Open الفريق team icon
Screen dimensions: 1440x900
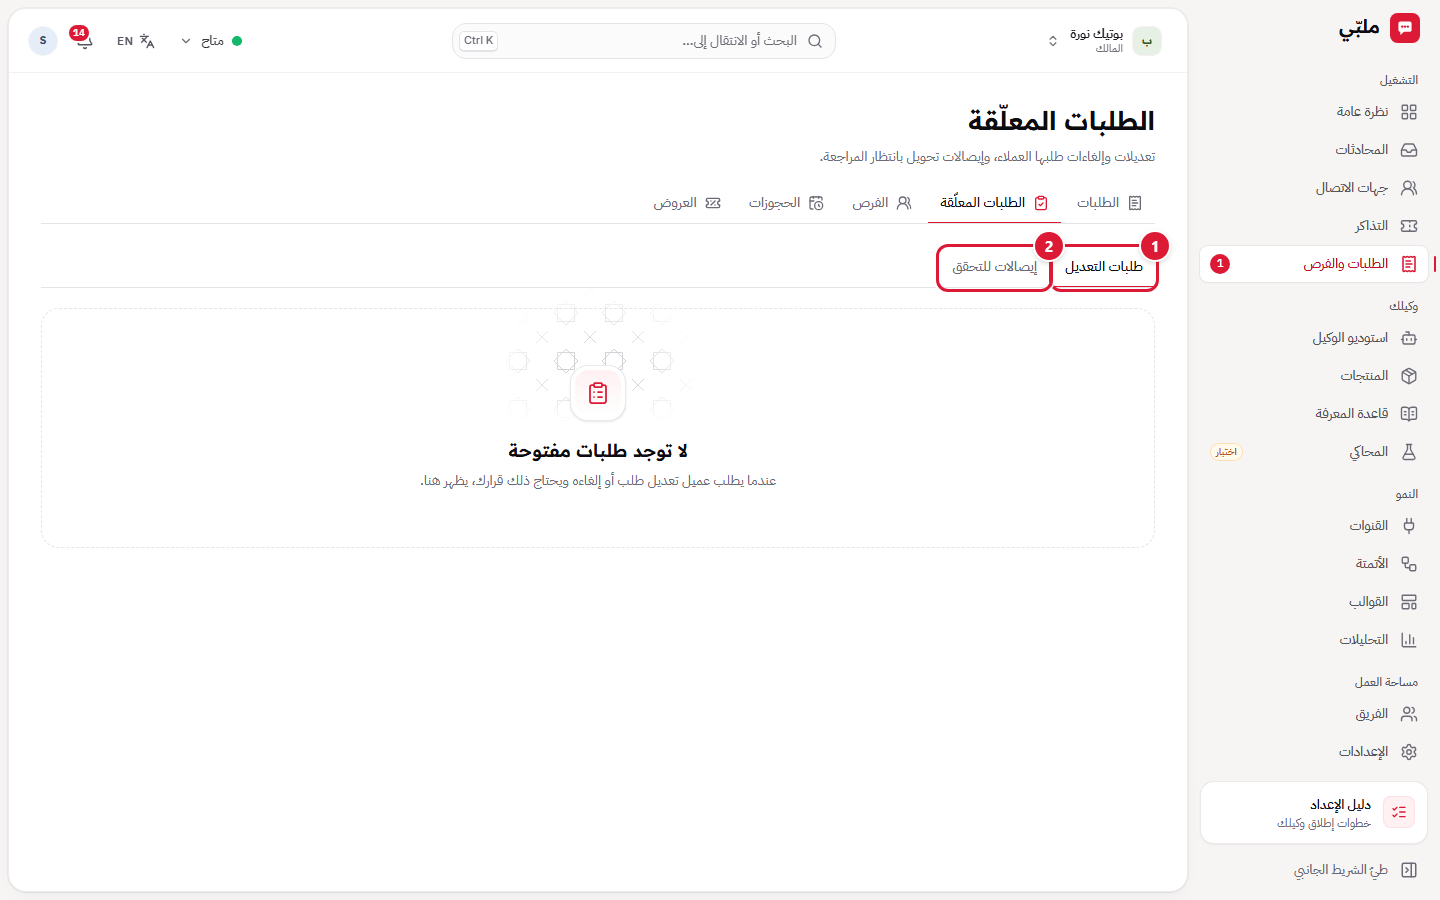tap(1409, 714)
